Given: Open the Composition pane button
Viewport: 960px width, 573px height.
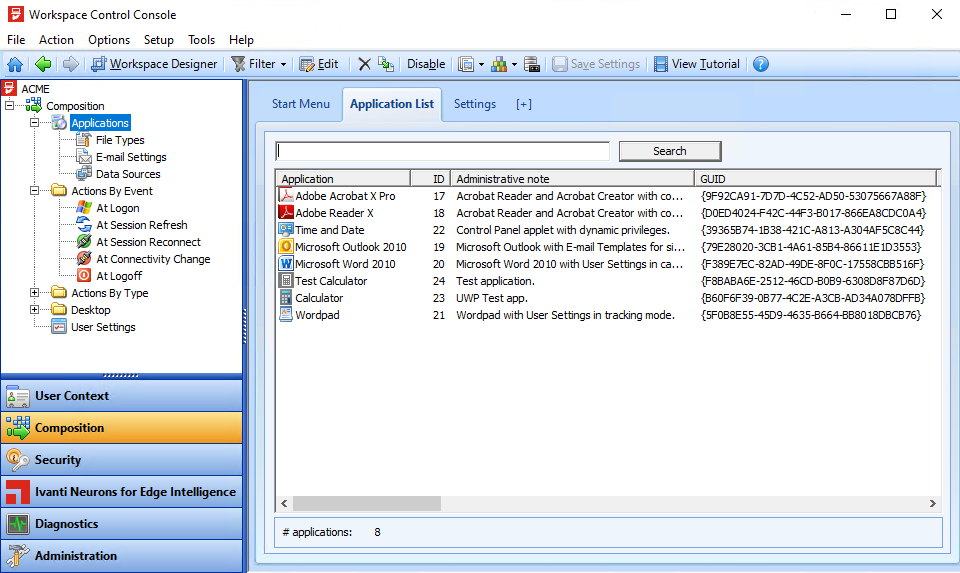Looking at the screenshot, I should coord(121,427).
